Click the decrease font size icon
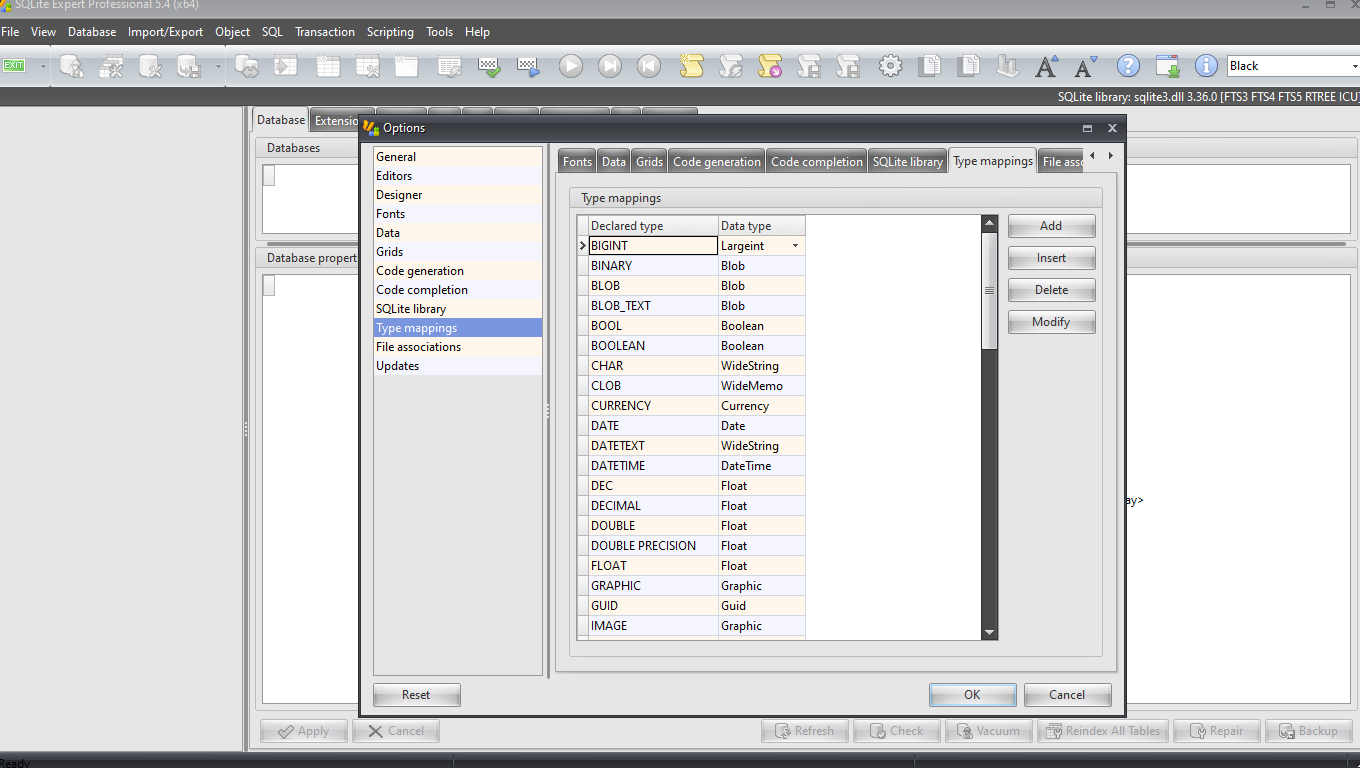 (1086, 66)
